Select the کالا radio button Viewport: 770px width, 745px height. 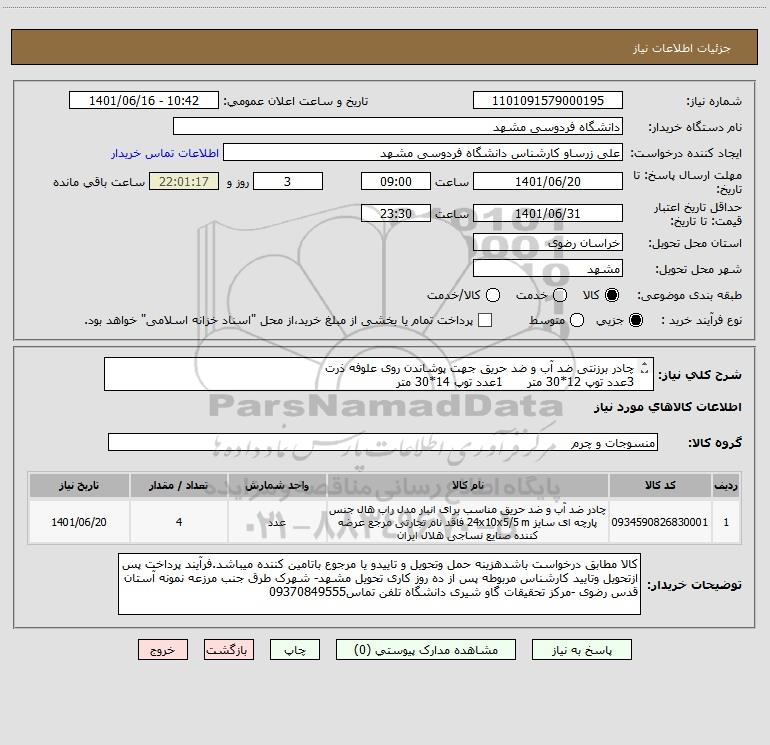[612, 295]
